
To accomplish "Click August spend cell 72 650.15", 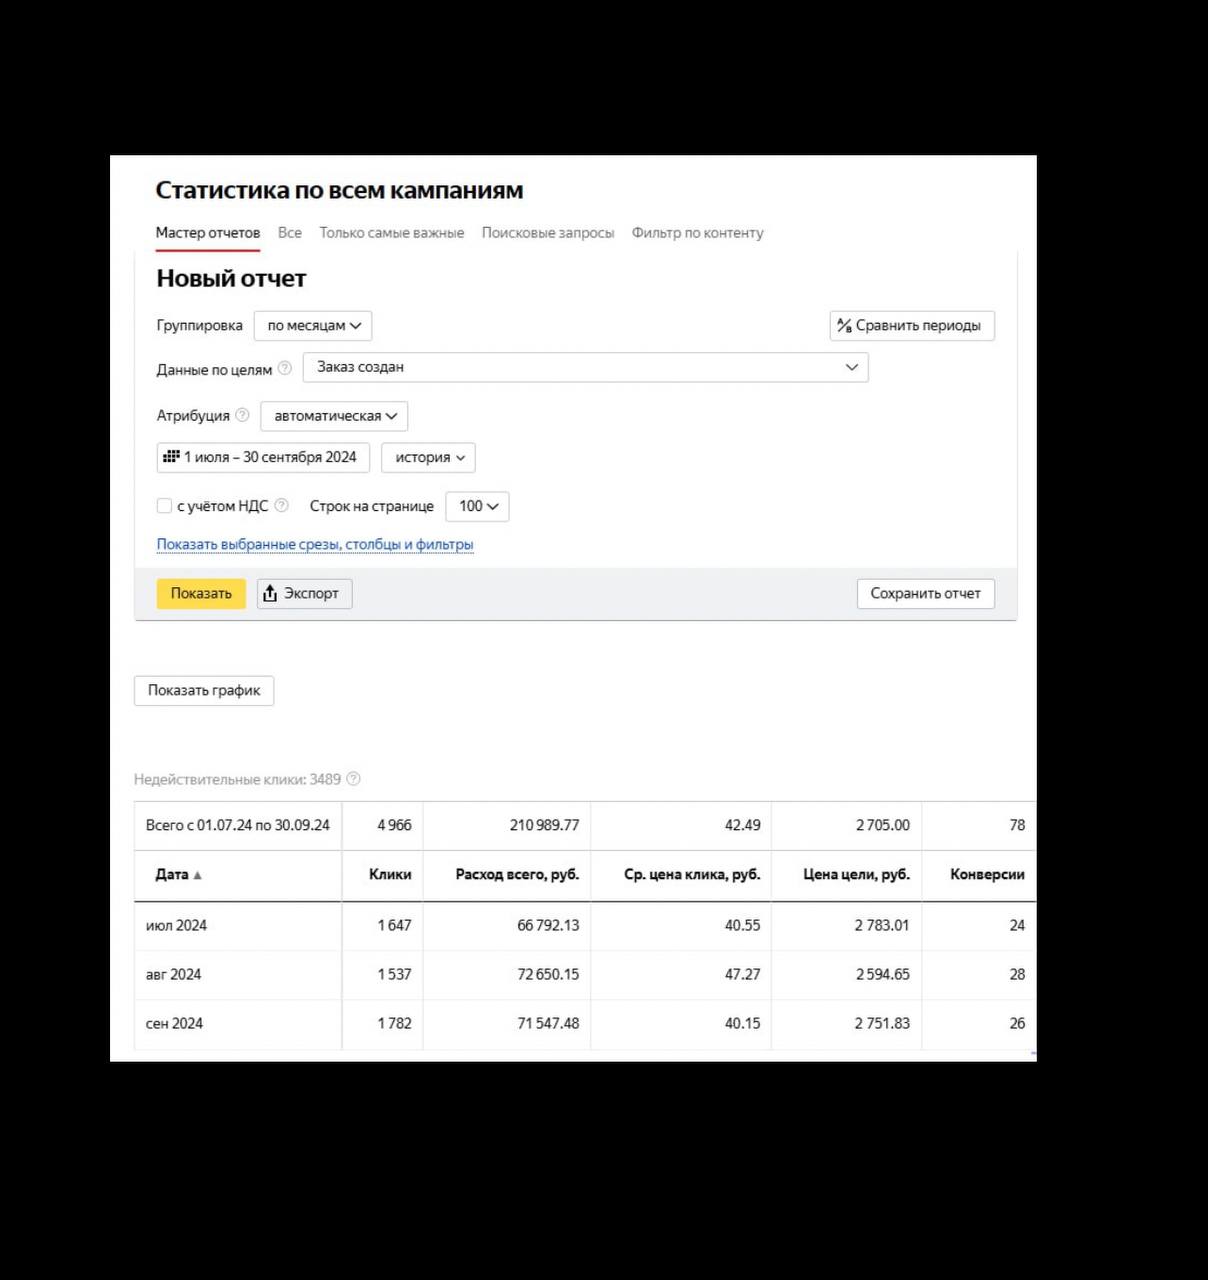I will click(x=548, y=975).
